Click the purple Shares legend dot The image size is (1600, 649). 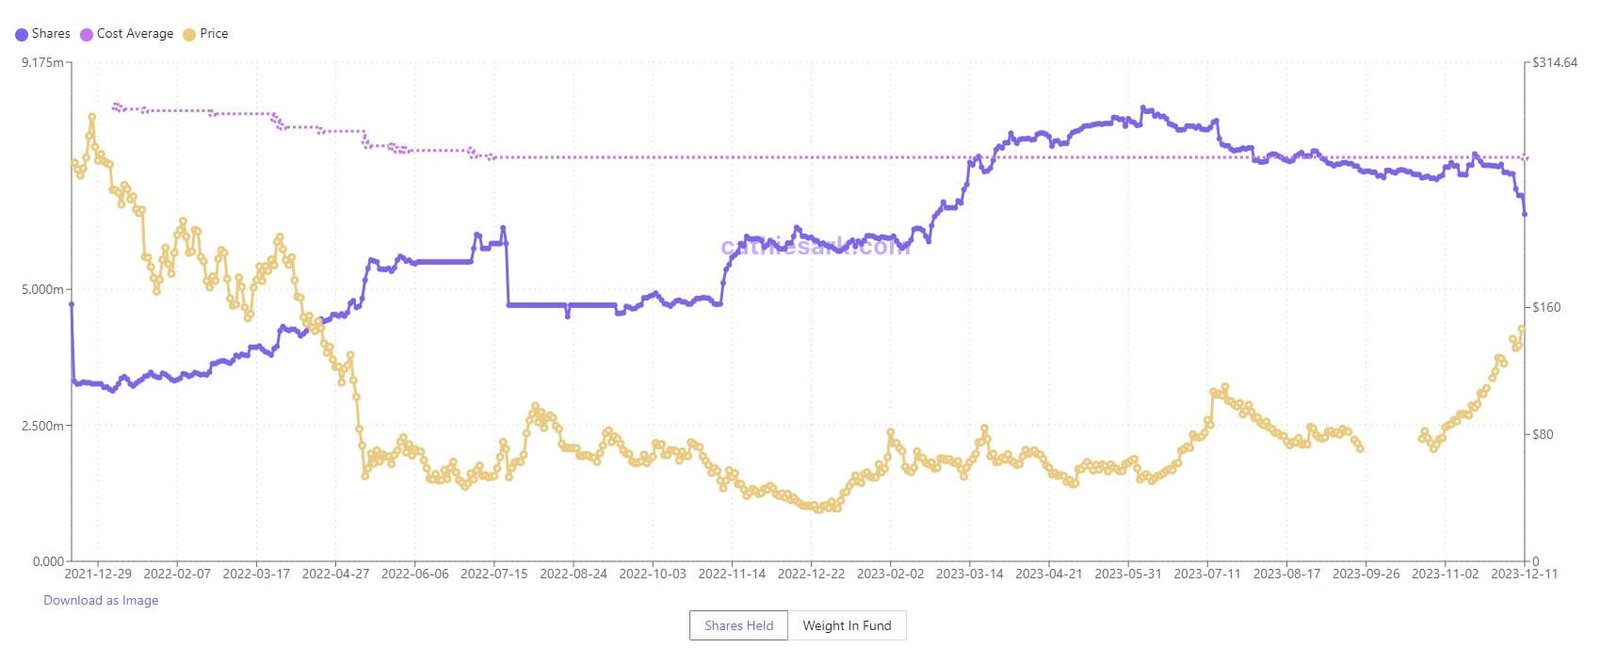pos(22,33)
